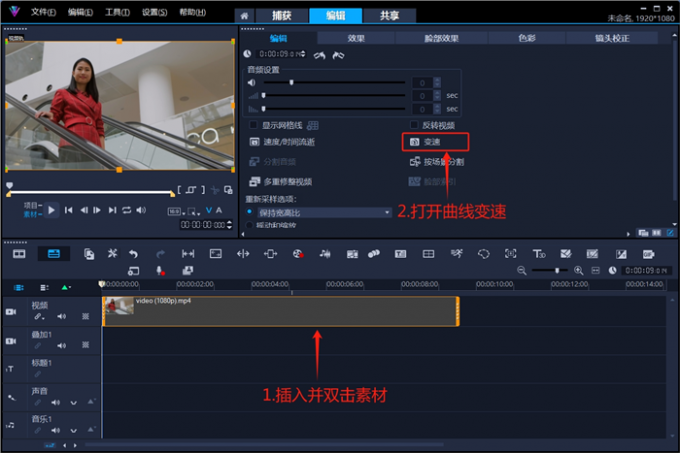Screen dimensions: 680x453
Task: Click 按场景分割 option
Action: tap(437, 162)
